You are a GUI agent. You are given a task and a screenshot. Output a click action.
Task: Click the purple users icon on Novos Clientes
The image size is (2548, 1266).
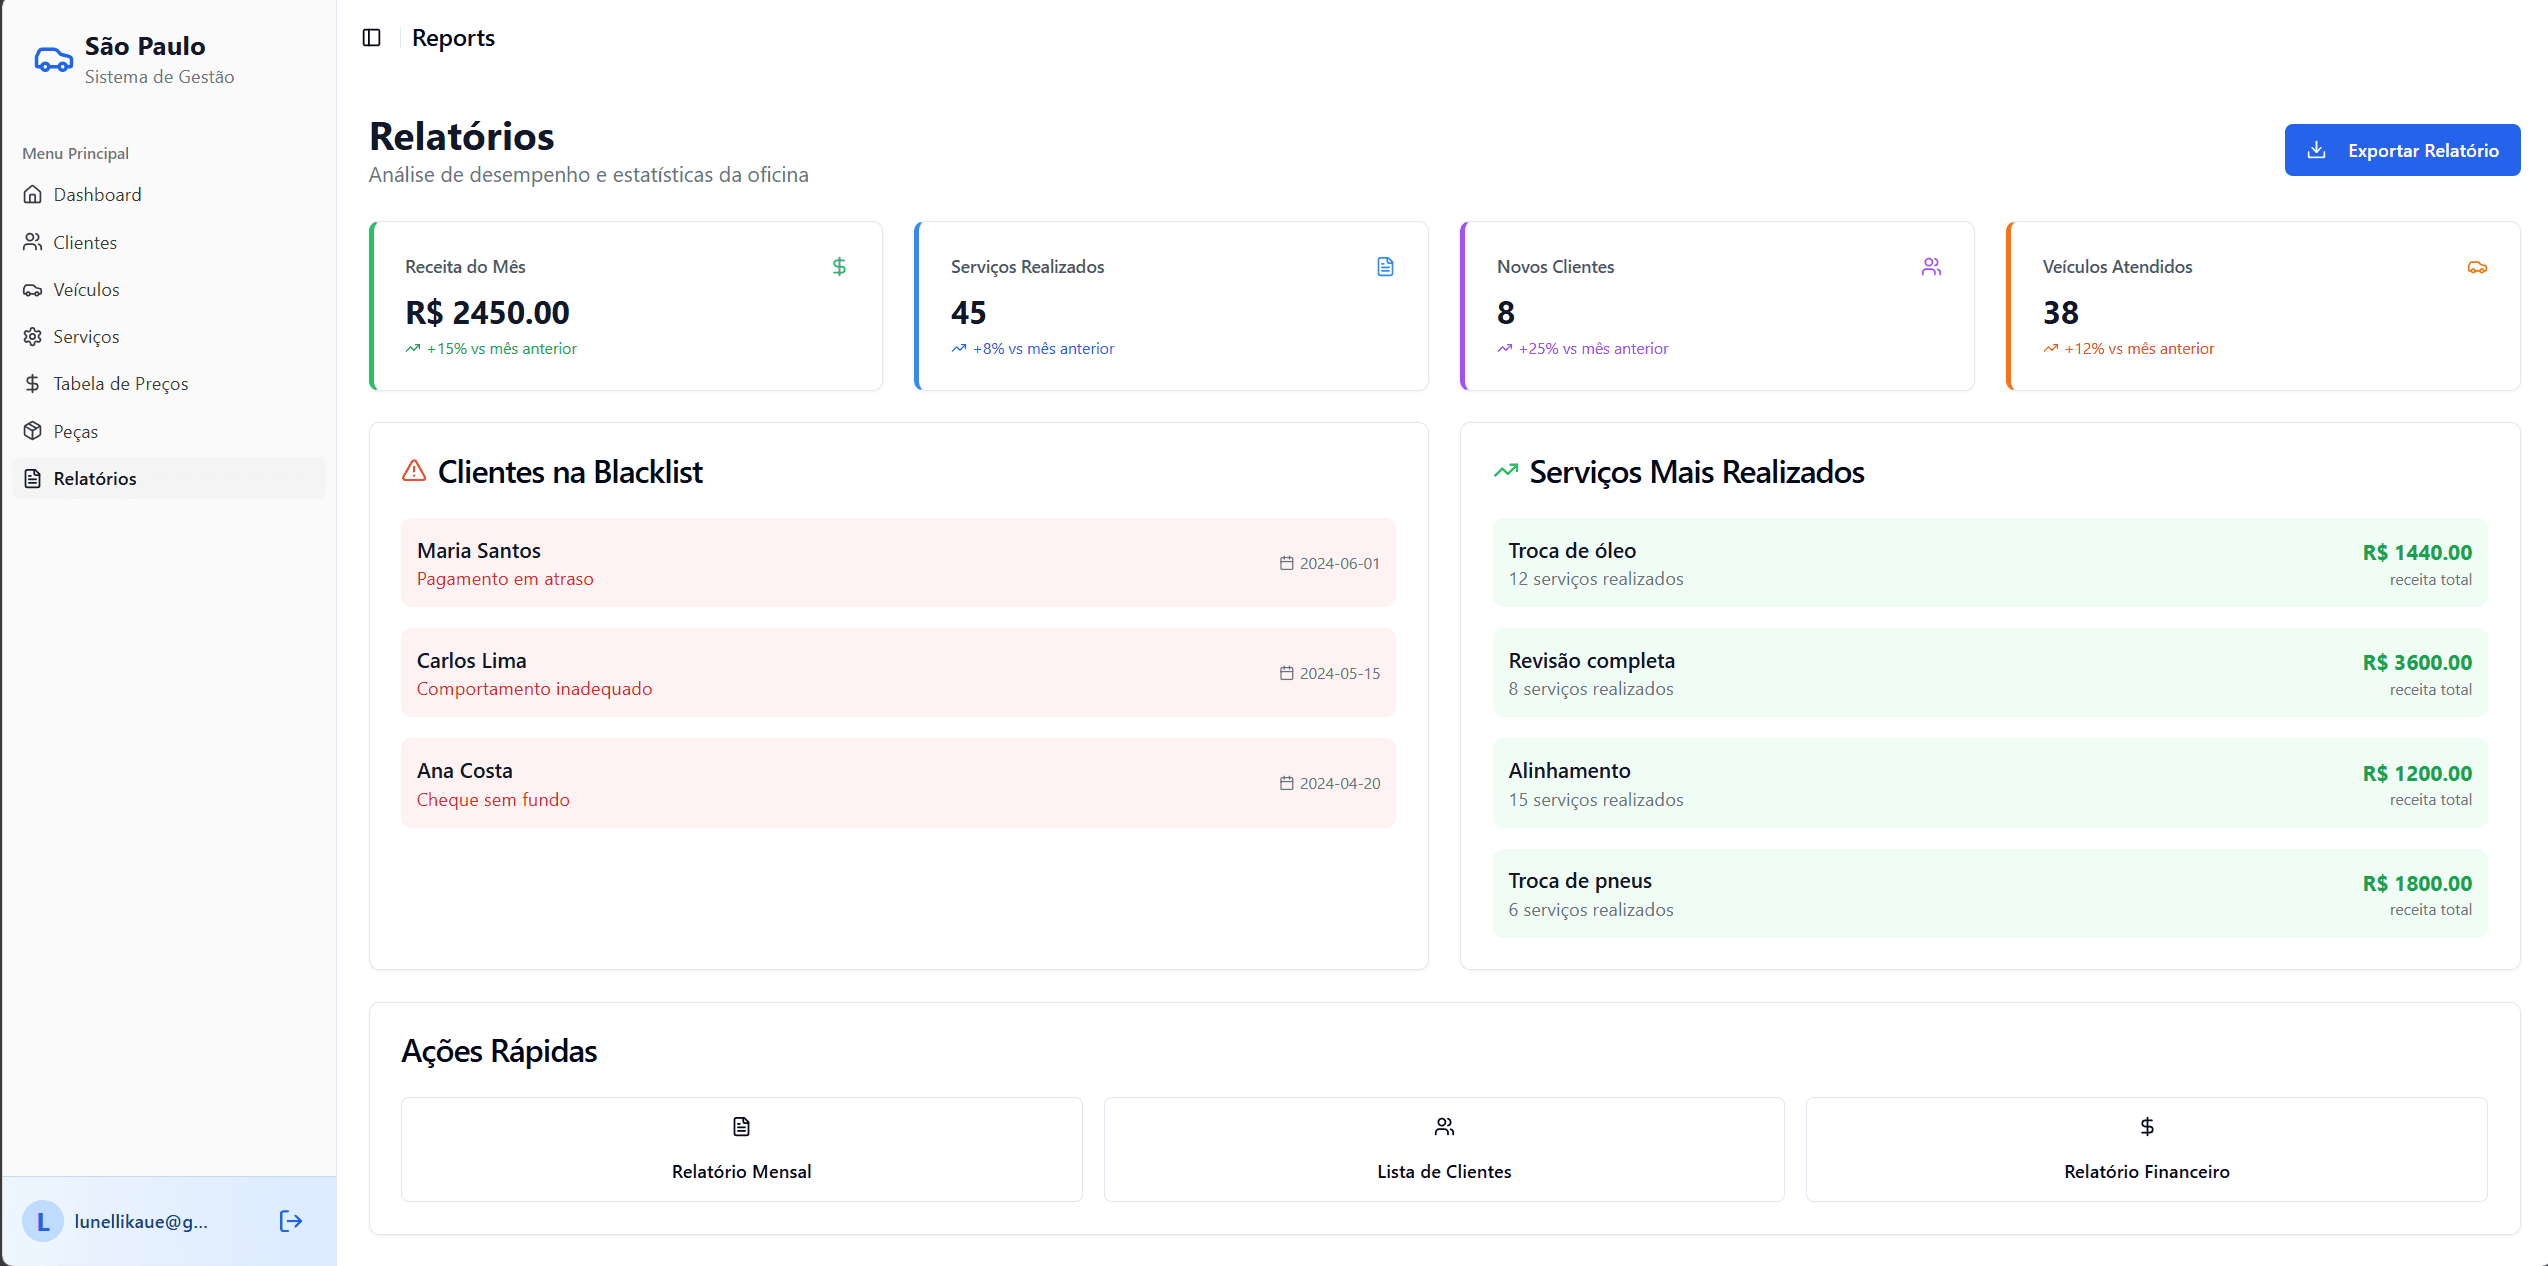(1931, 267)
